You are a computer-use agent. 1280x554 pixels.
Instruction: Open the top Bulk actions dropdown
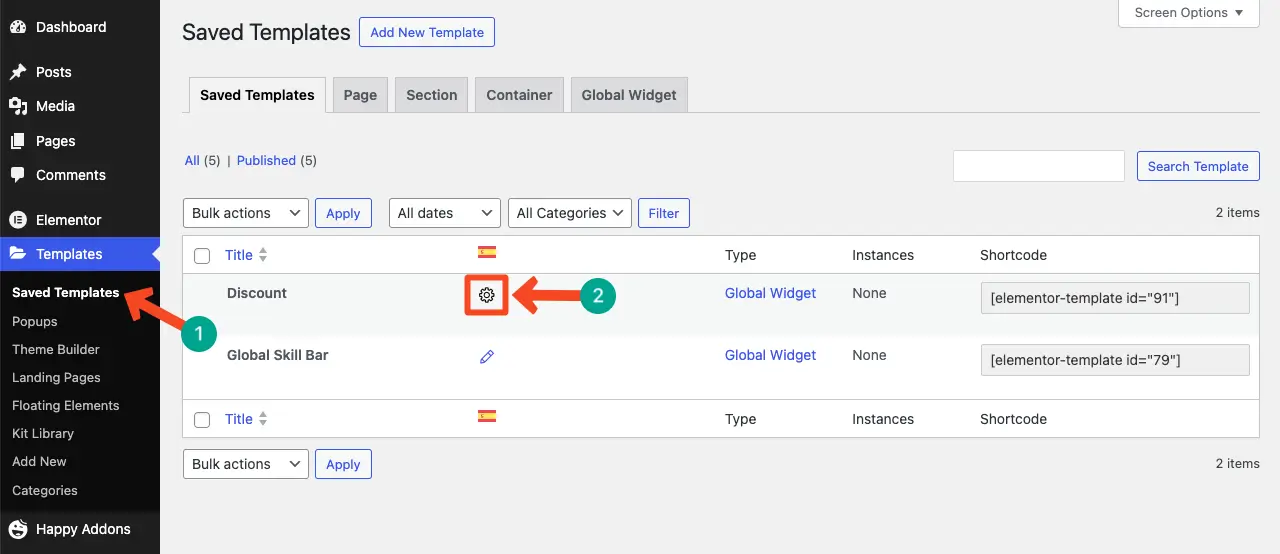pyautogui.click(x=246, y=213)
